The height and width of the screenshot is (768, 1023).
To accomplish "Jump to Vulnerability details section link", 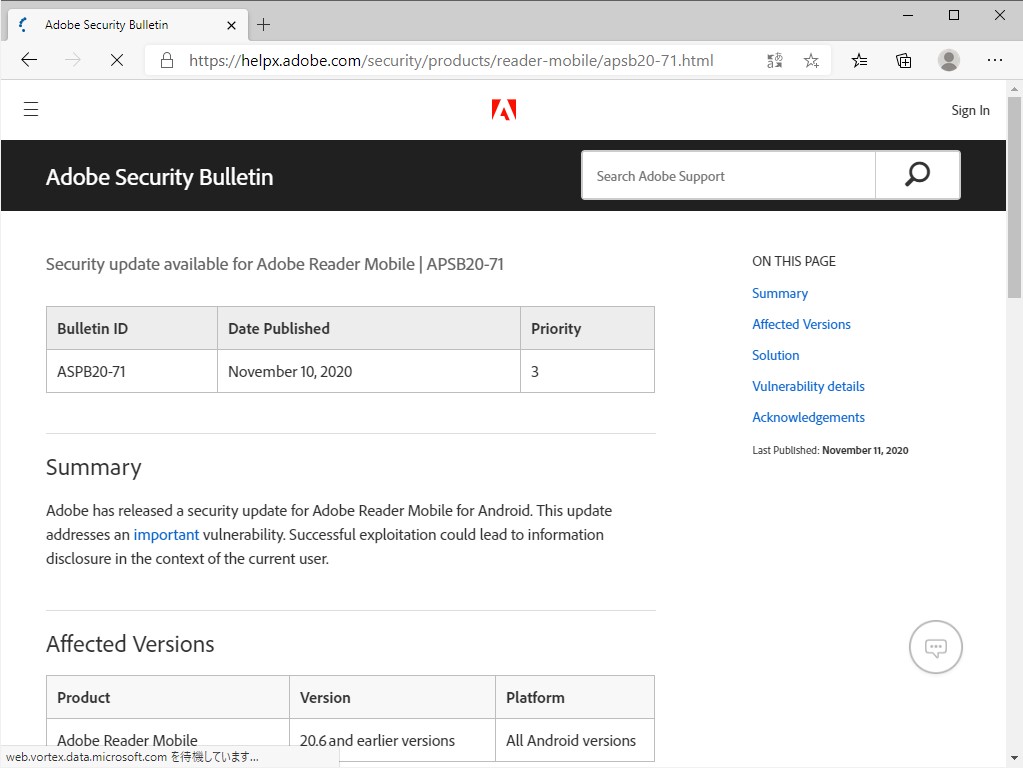I will pyautogui.click(x=808, y=386).
